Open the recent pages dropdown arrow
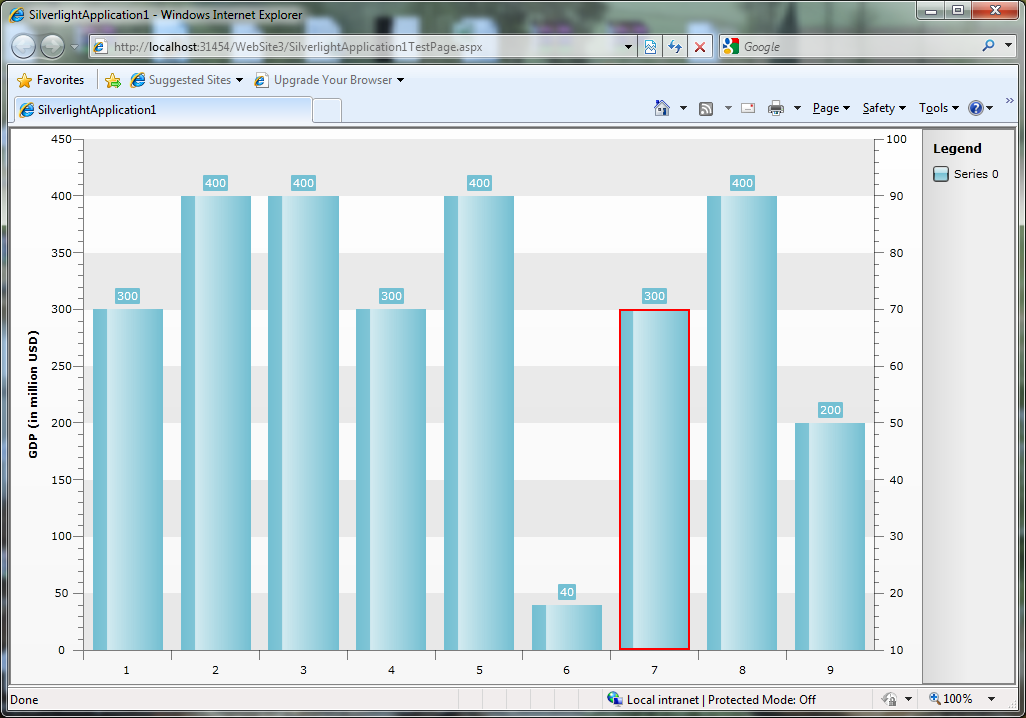The image size is (1026, 718). 75,47
